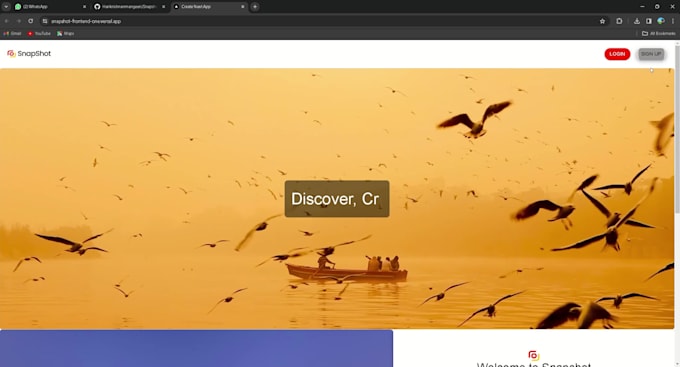Open the YouTube bookmark
The image size is (680, 367).
click(x=39, y=33)
